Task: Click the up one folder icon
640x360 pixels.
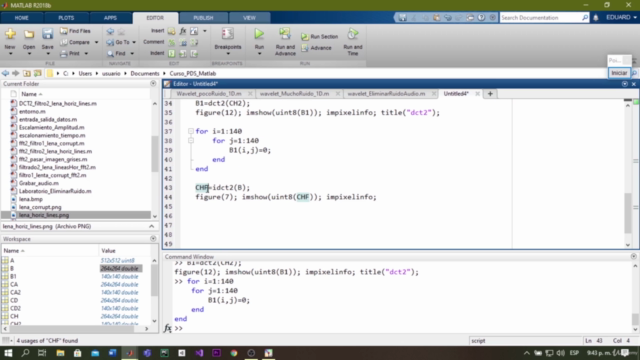Action: pos(27,73)
